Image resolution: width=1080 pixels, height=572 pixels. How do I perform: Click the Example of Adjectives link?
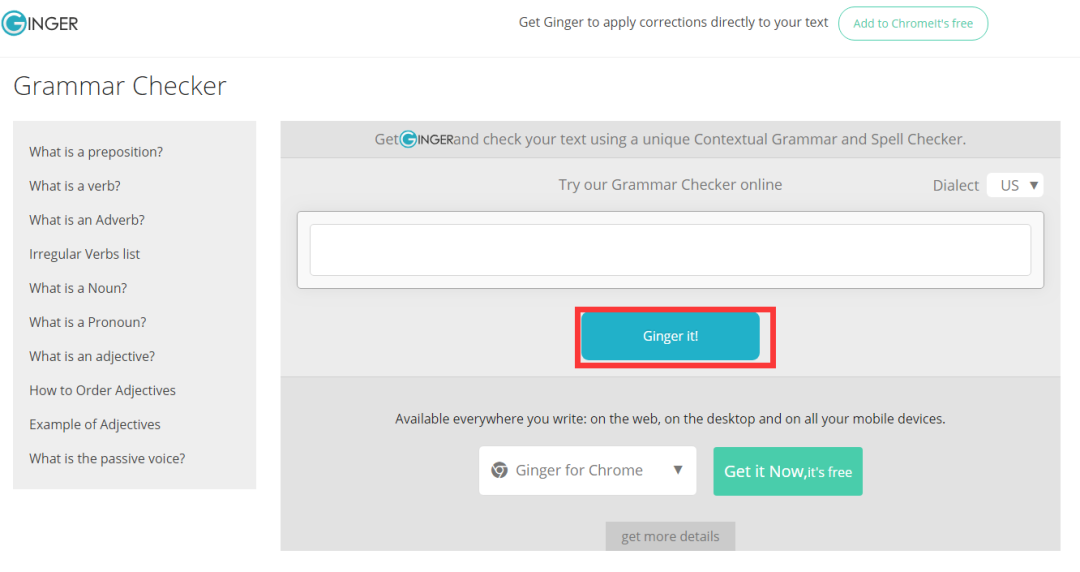95,424
